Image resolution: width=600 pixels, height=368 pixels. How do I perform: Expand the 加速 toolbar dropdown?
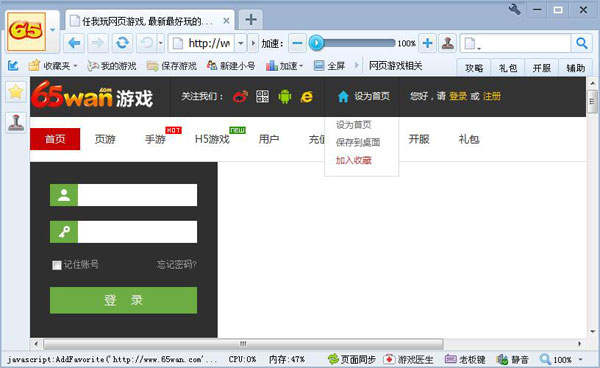pyautogui.click(x=284, y=66)
